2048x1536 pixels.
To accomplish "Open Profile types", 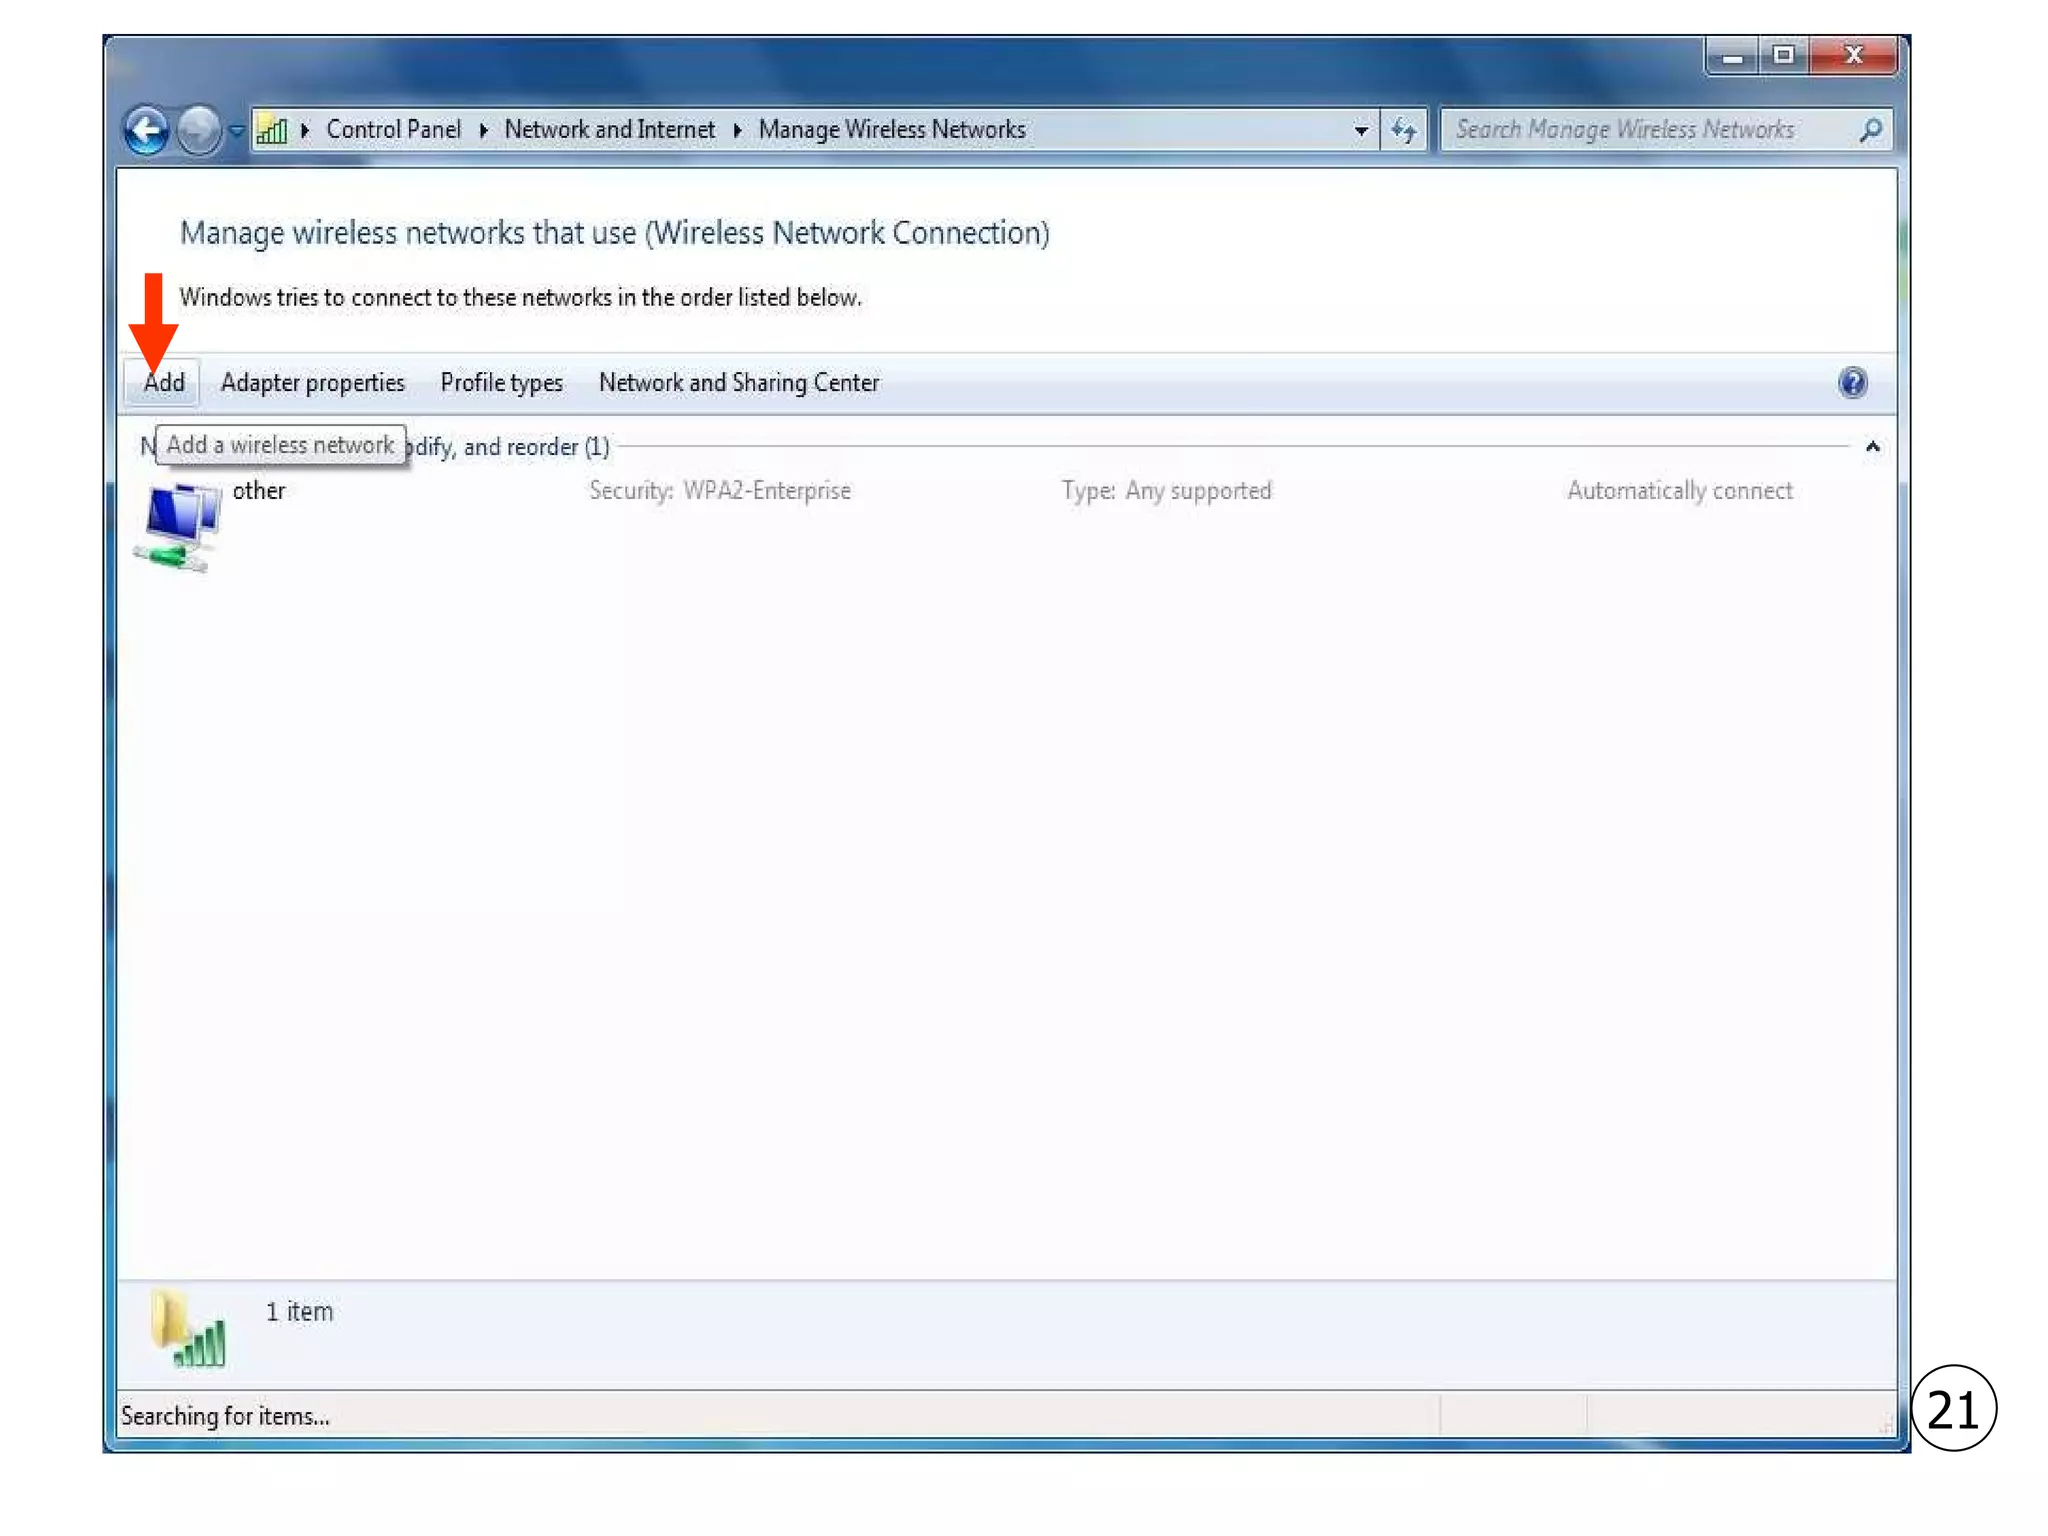I will click(501, 382).
